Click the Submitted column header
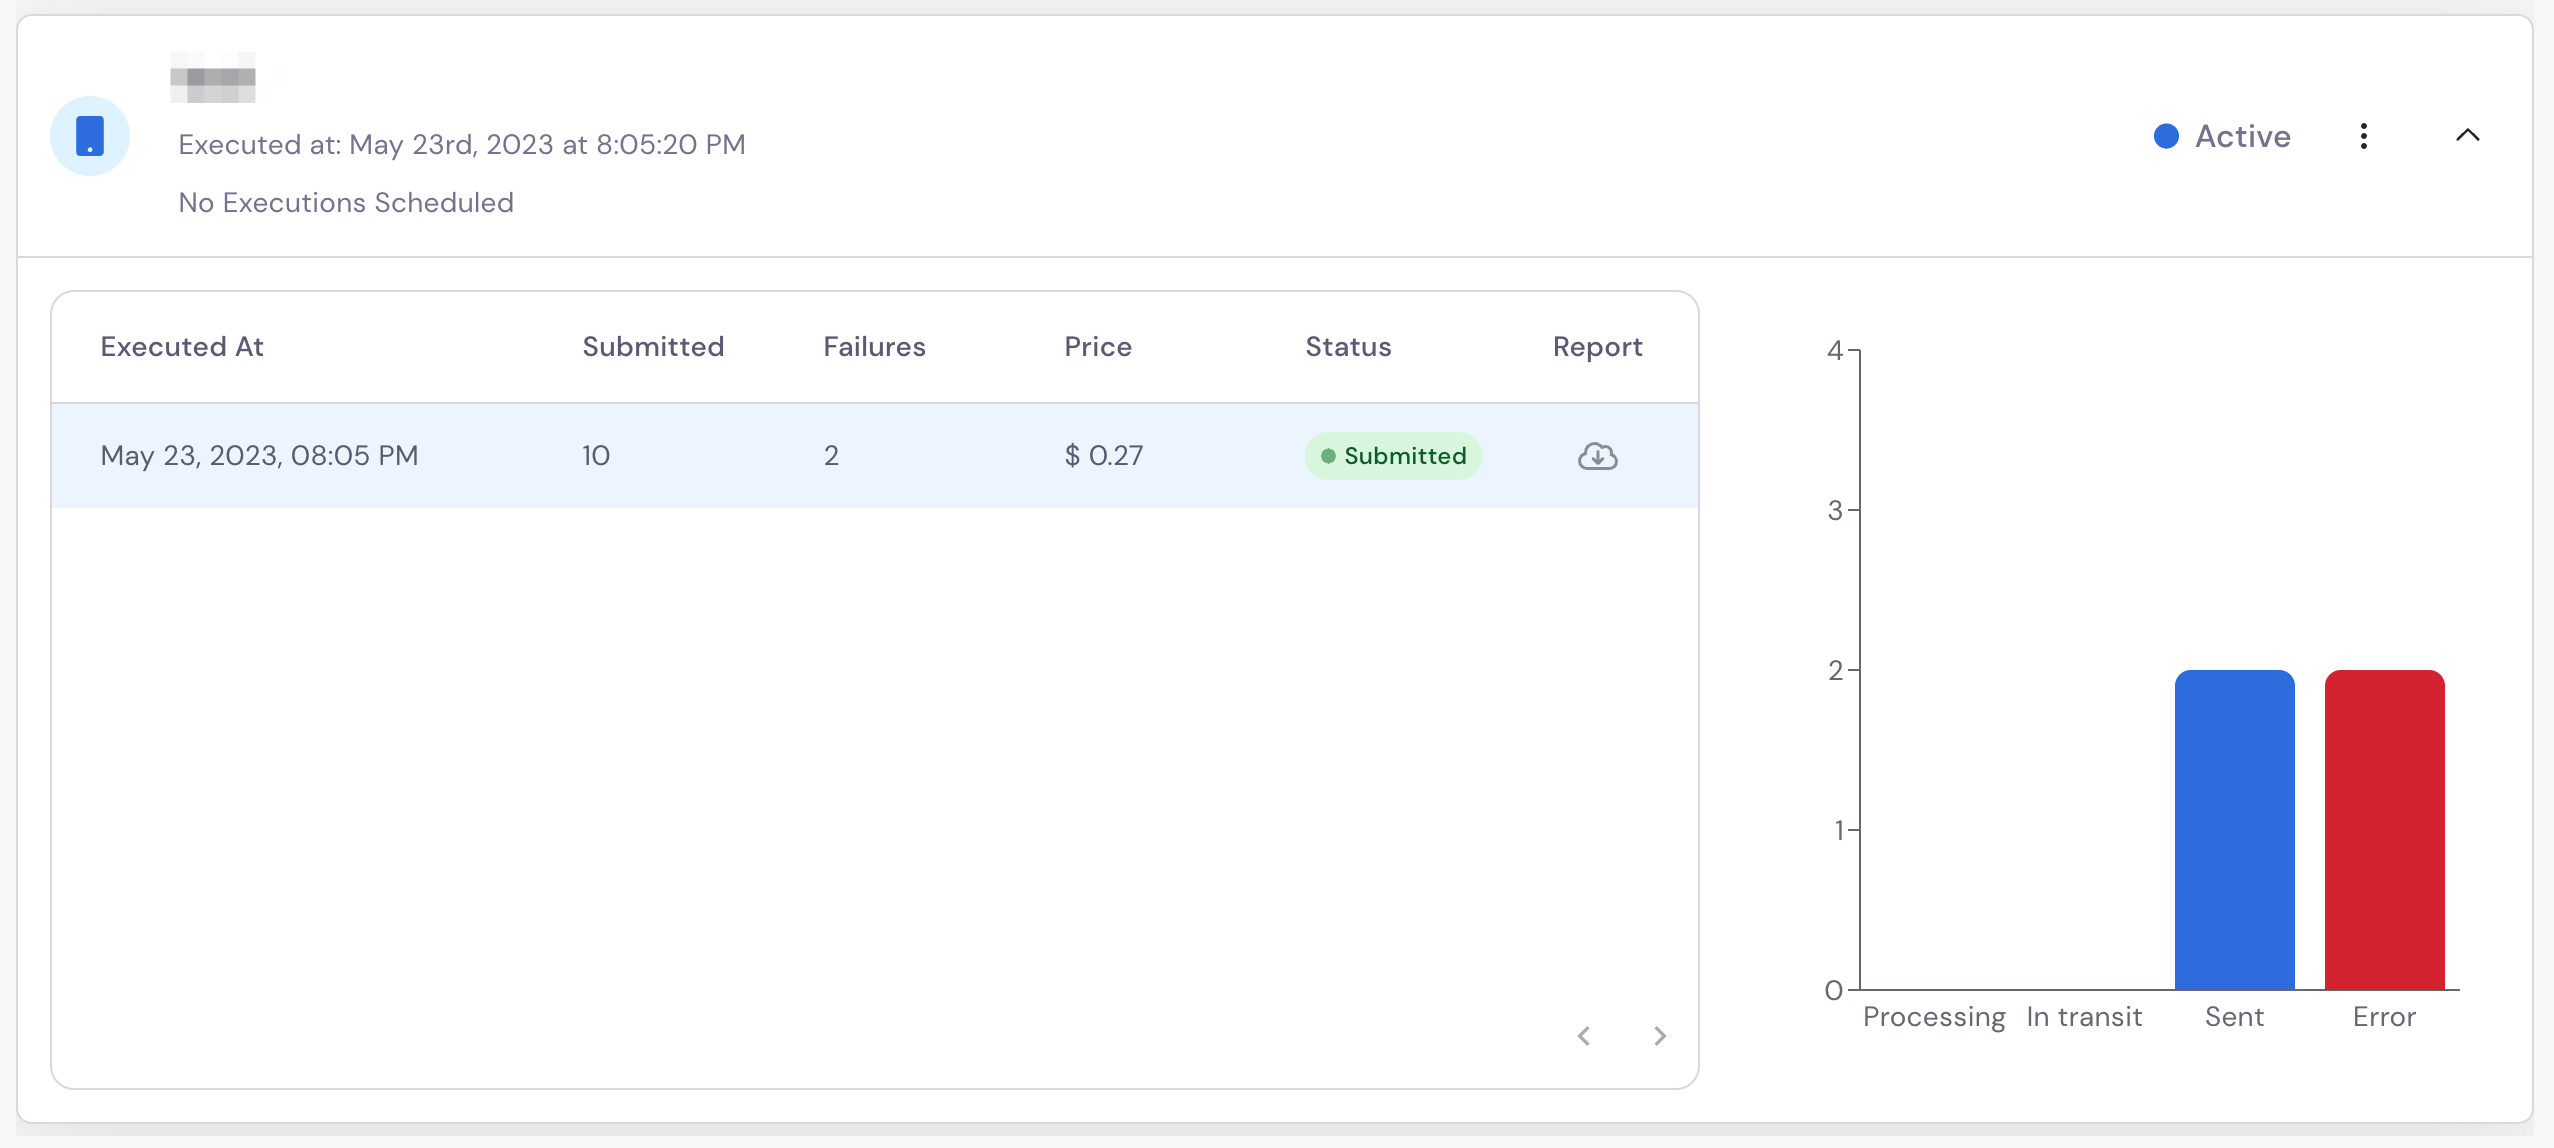This screenshot has height=1148, width=2554. [x=653, y=347]
